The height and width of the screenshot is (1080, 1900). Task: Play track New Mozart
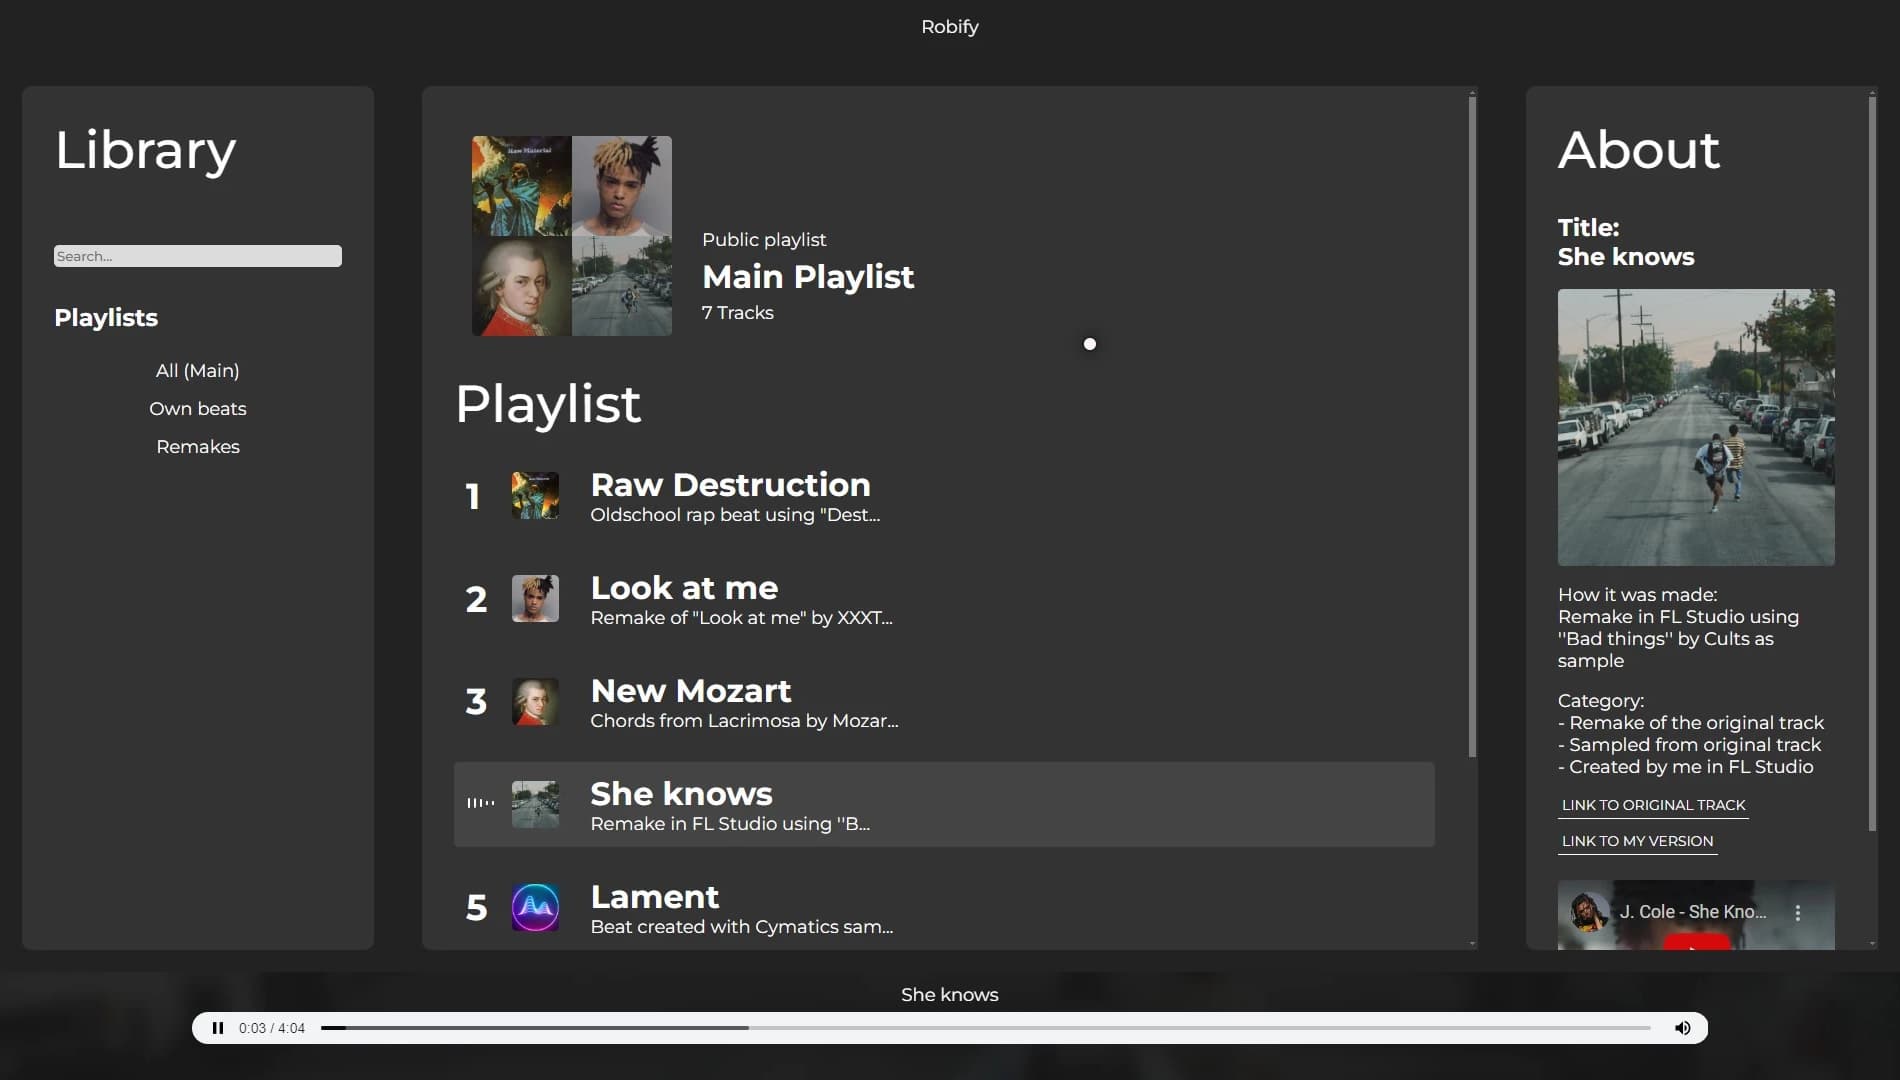[691, 691]
